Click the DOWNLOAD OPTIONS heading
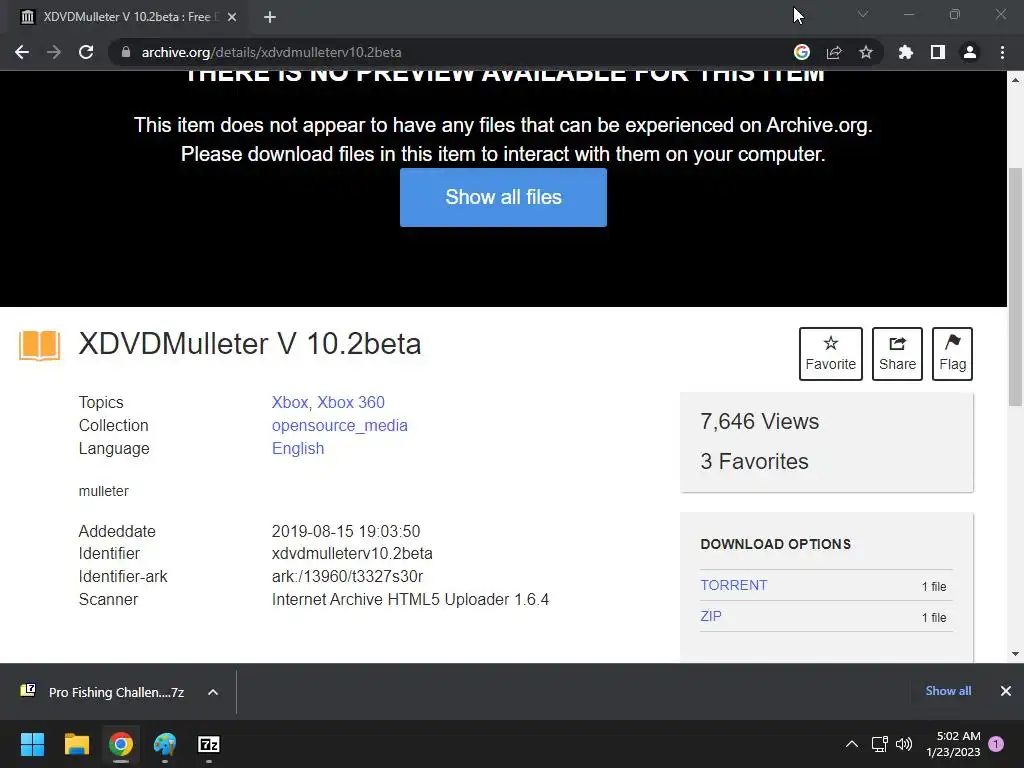 click(x=775, y=544)
